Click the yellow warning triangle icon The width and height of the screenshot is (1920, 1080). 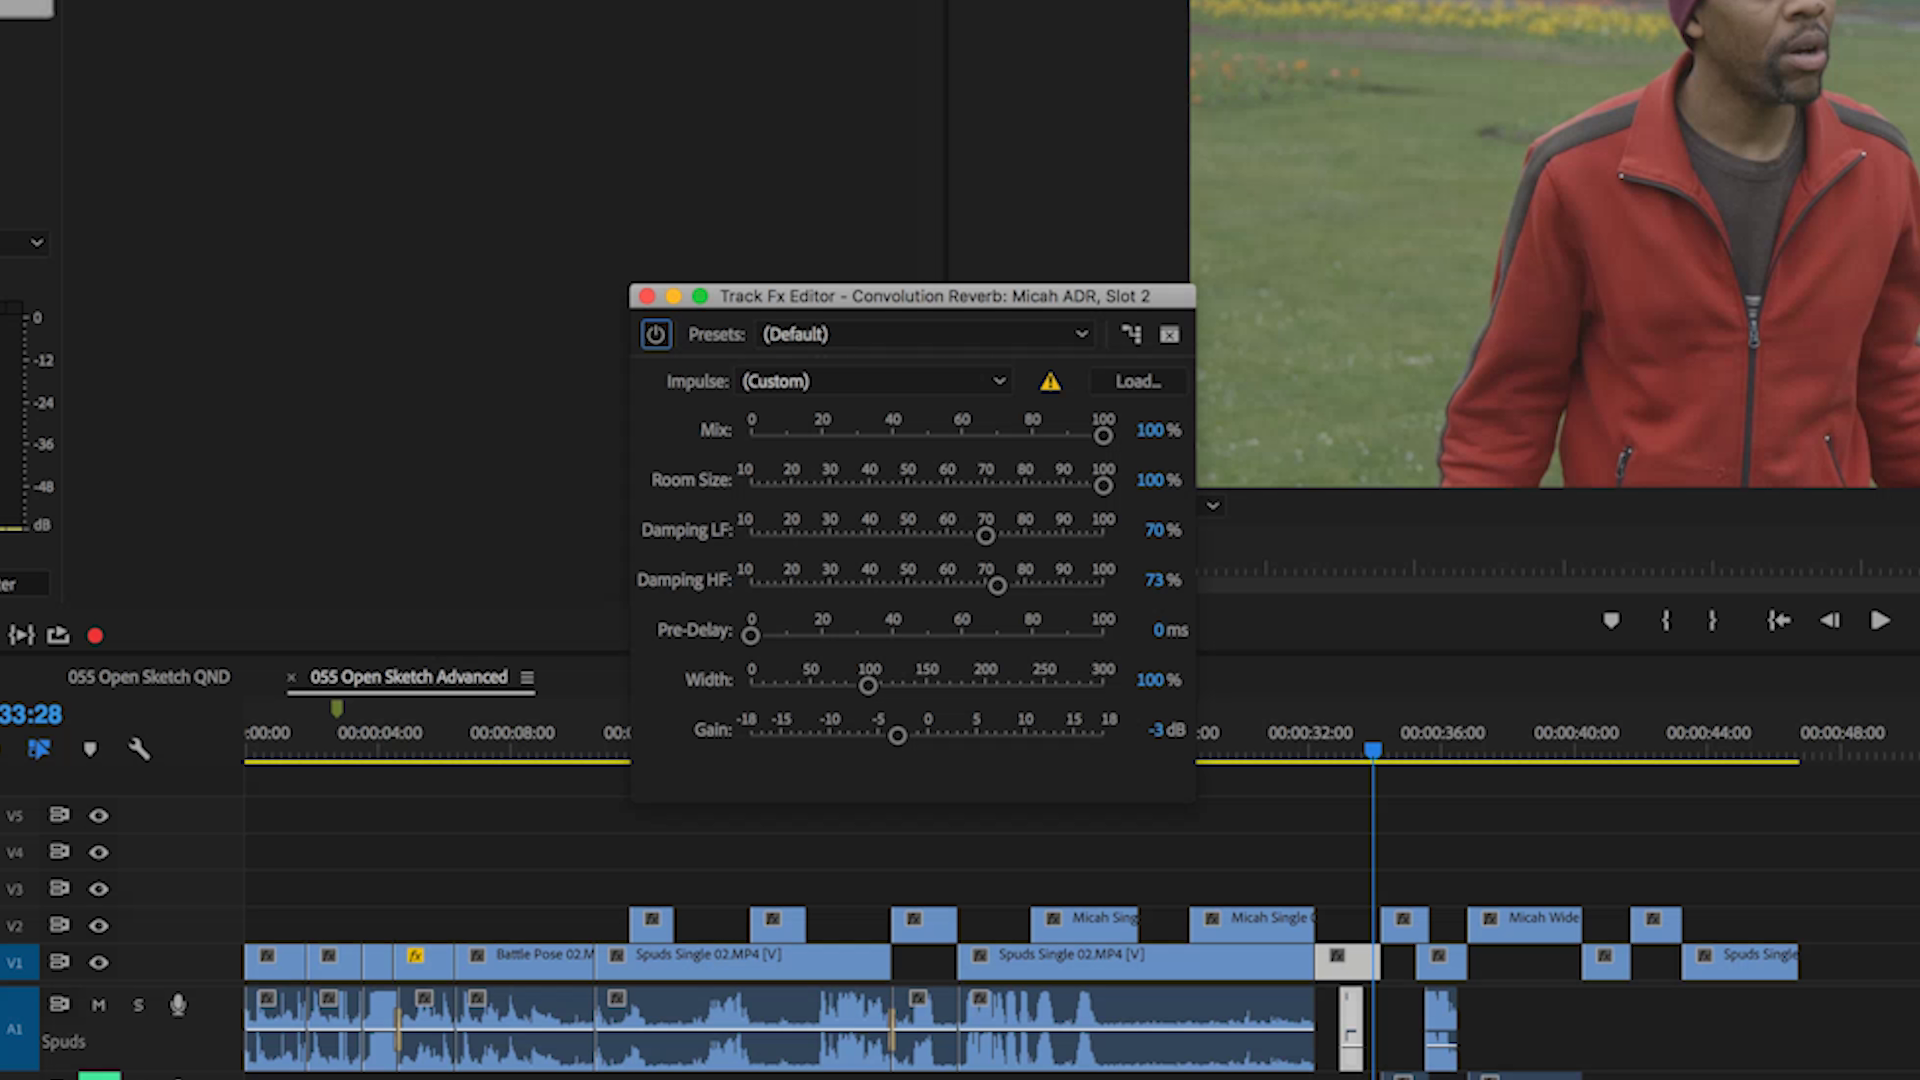tap(1050, 381)
